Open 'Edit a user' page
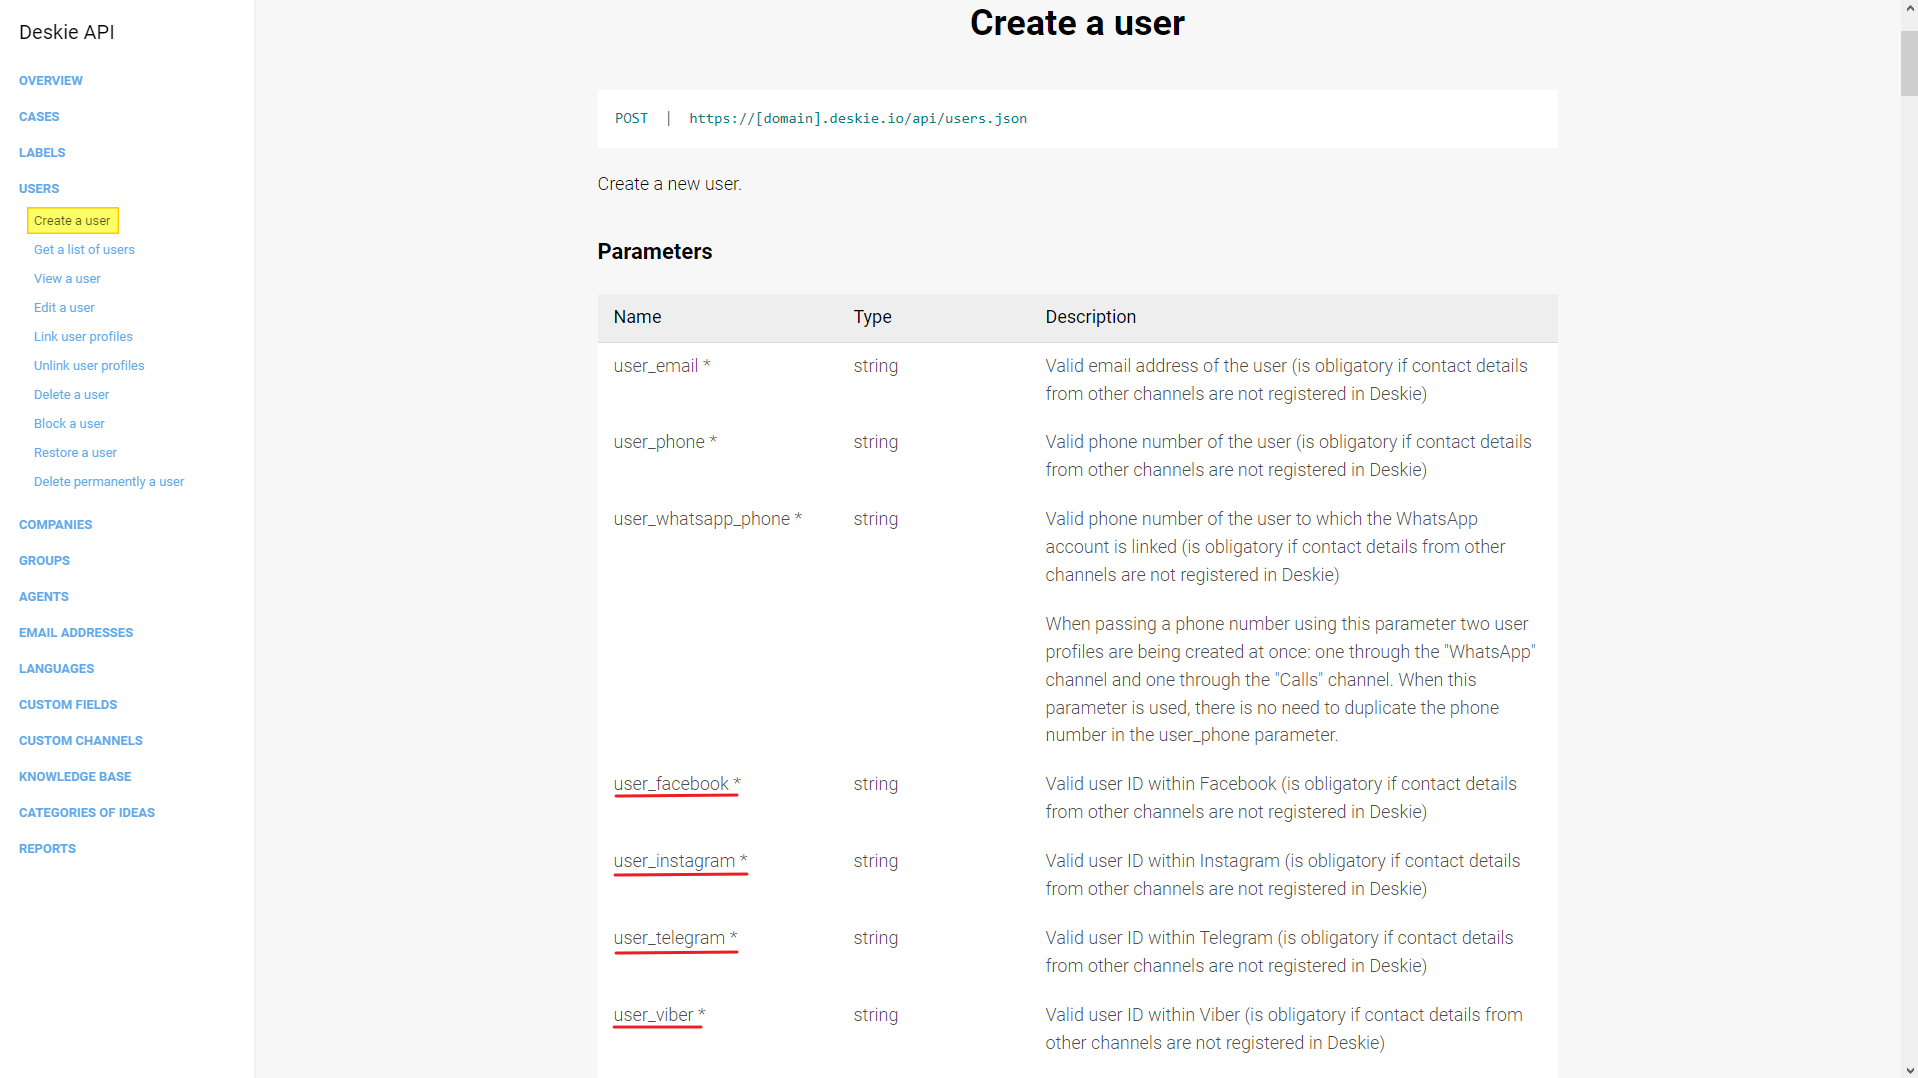The height and width of the screenshot is (1078, 1918). [64, 308]
